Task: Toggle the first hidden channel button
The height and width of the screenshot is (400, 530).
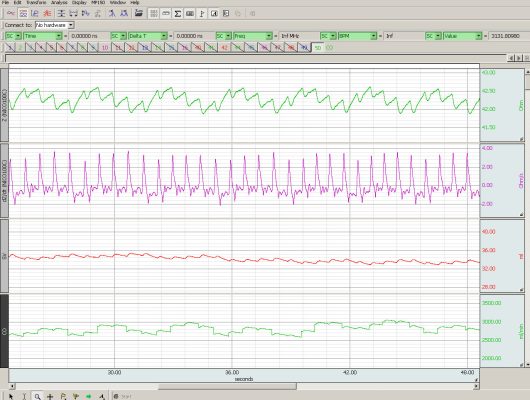Action: (10, 48)
